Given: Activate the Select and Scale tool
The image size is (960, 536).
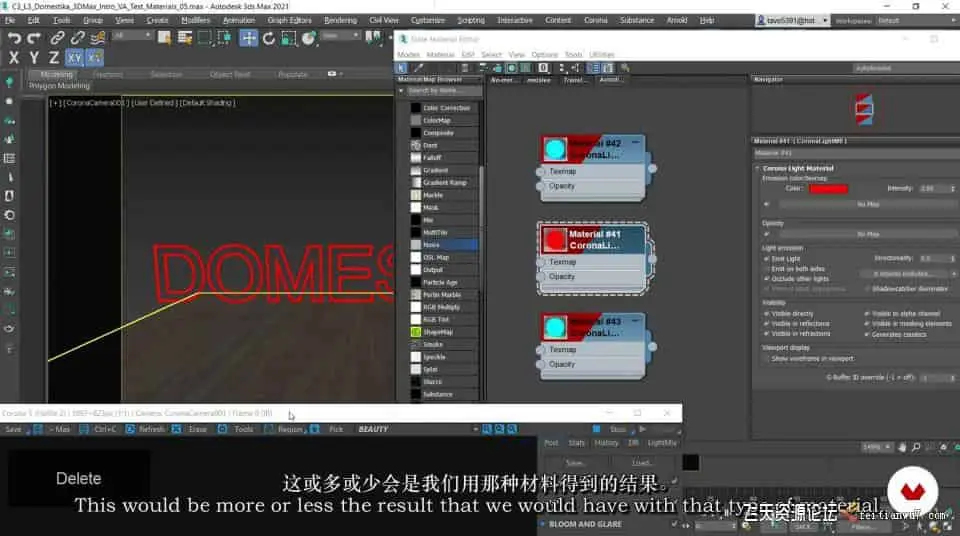Looking at the screenshot, I should pos(288,38).
